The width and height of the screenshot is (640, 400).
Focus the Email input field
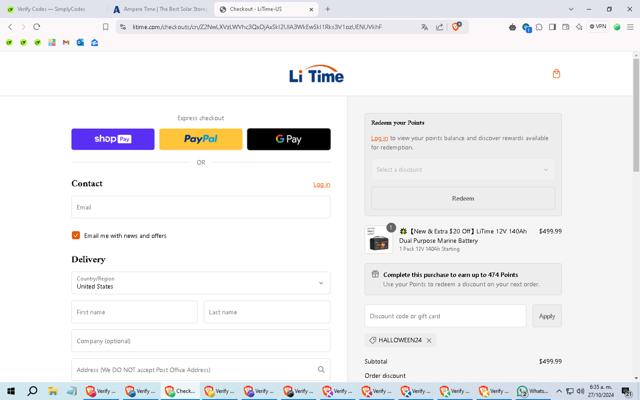201,207
